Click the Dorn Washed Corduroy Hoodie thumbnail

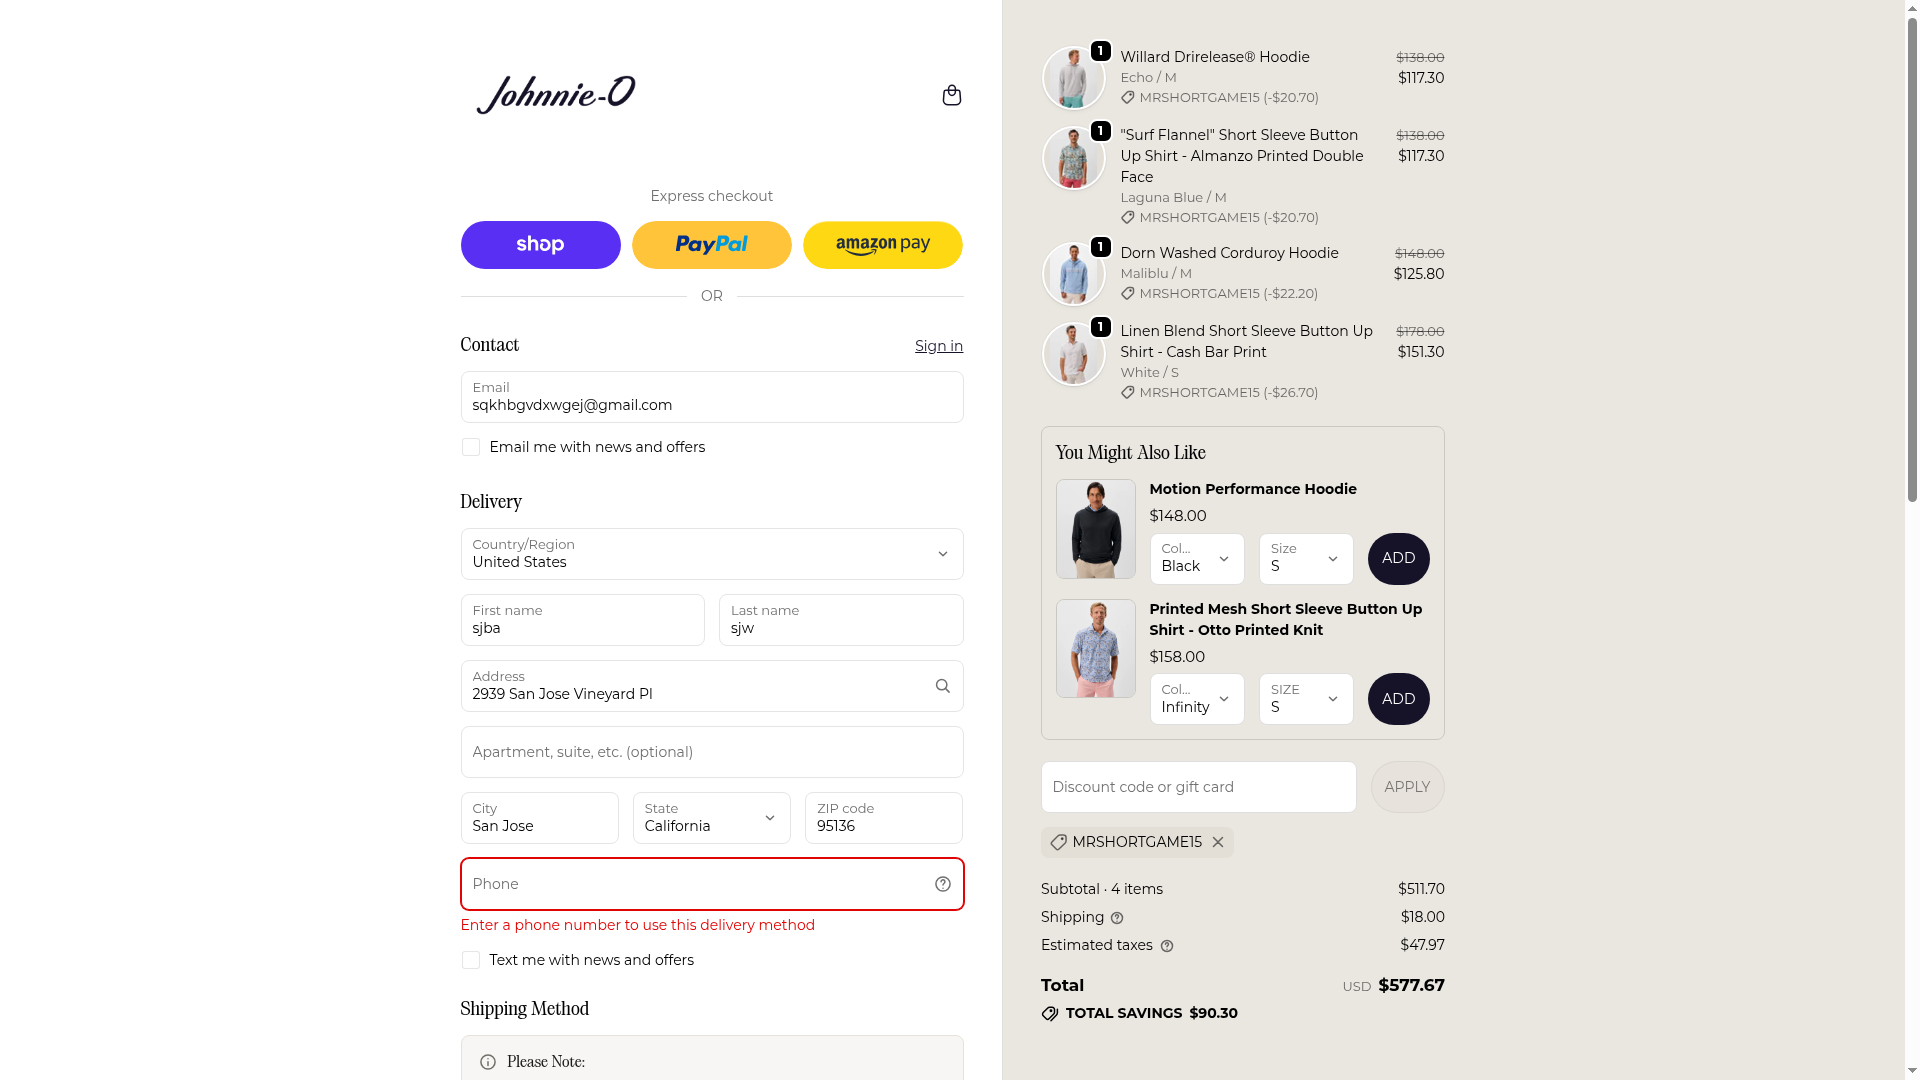point(1074,274)
